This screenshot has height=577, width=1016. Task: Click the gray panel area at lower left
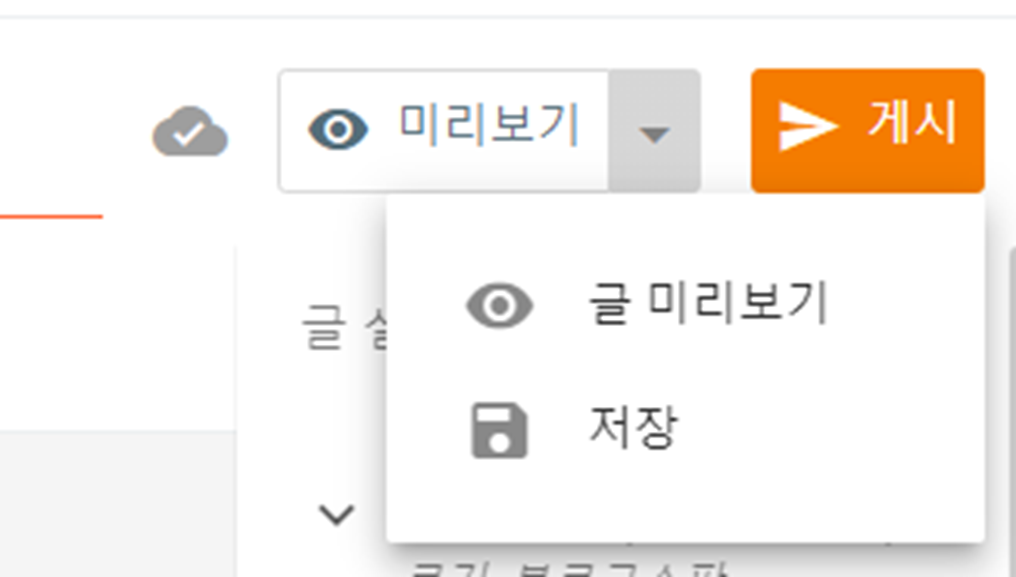(117, 504)
